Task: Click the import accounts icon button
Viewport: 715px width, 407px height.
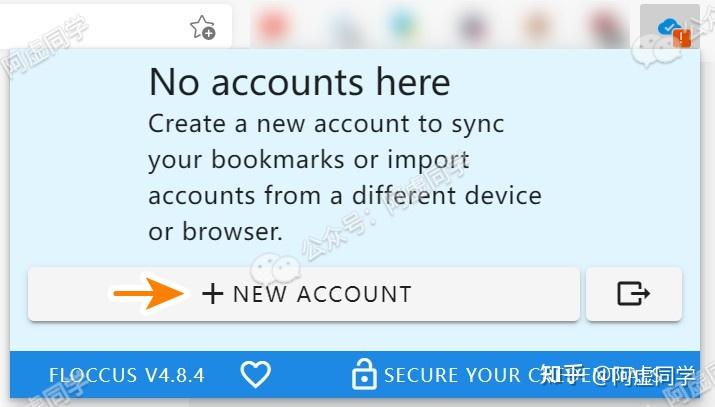Action: click(x=633, y=294)
